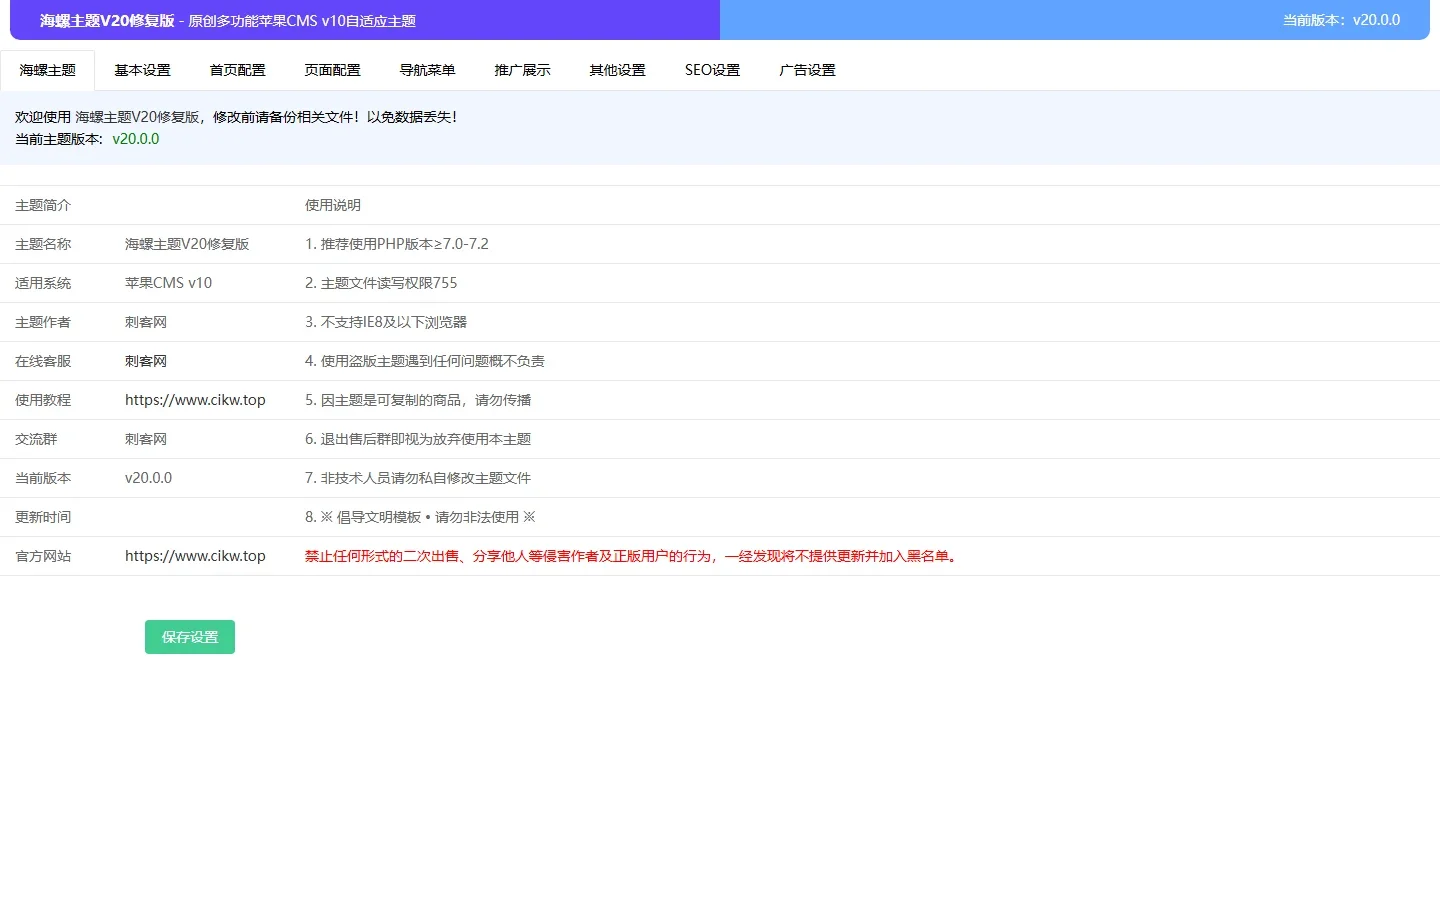The height and width of the screenshot is (900, 1440).
Task: Select the 苹果CMS v10 system value
Action: (x=168, y=283)
